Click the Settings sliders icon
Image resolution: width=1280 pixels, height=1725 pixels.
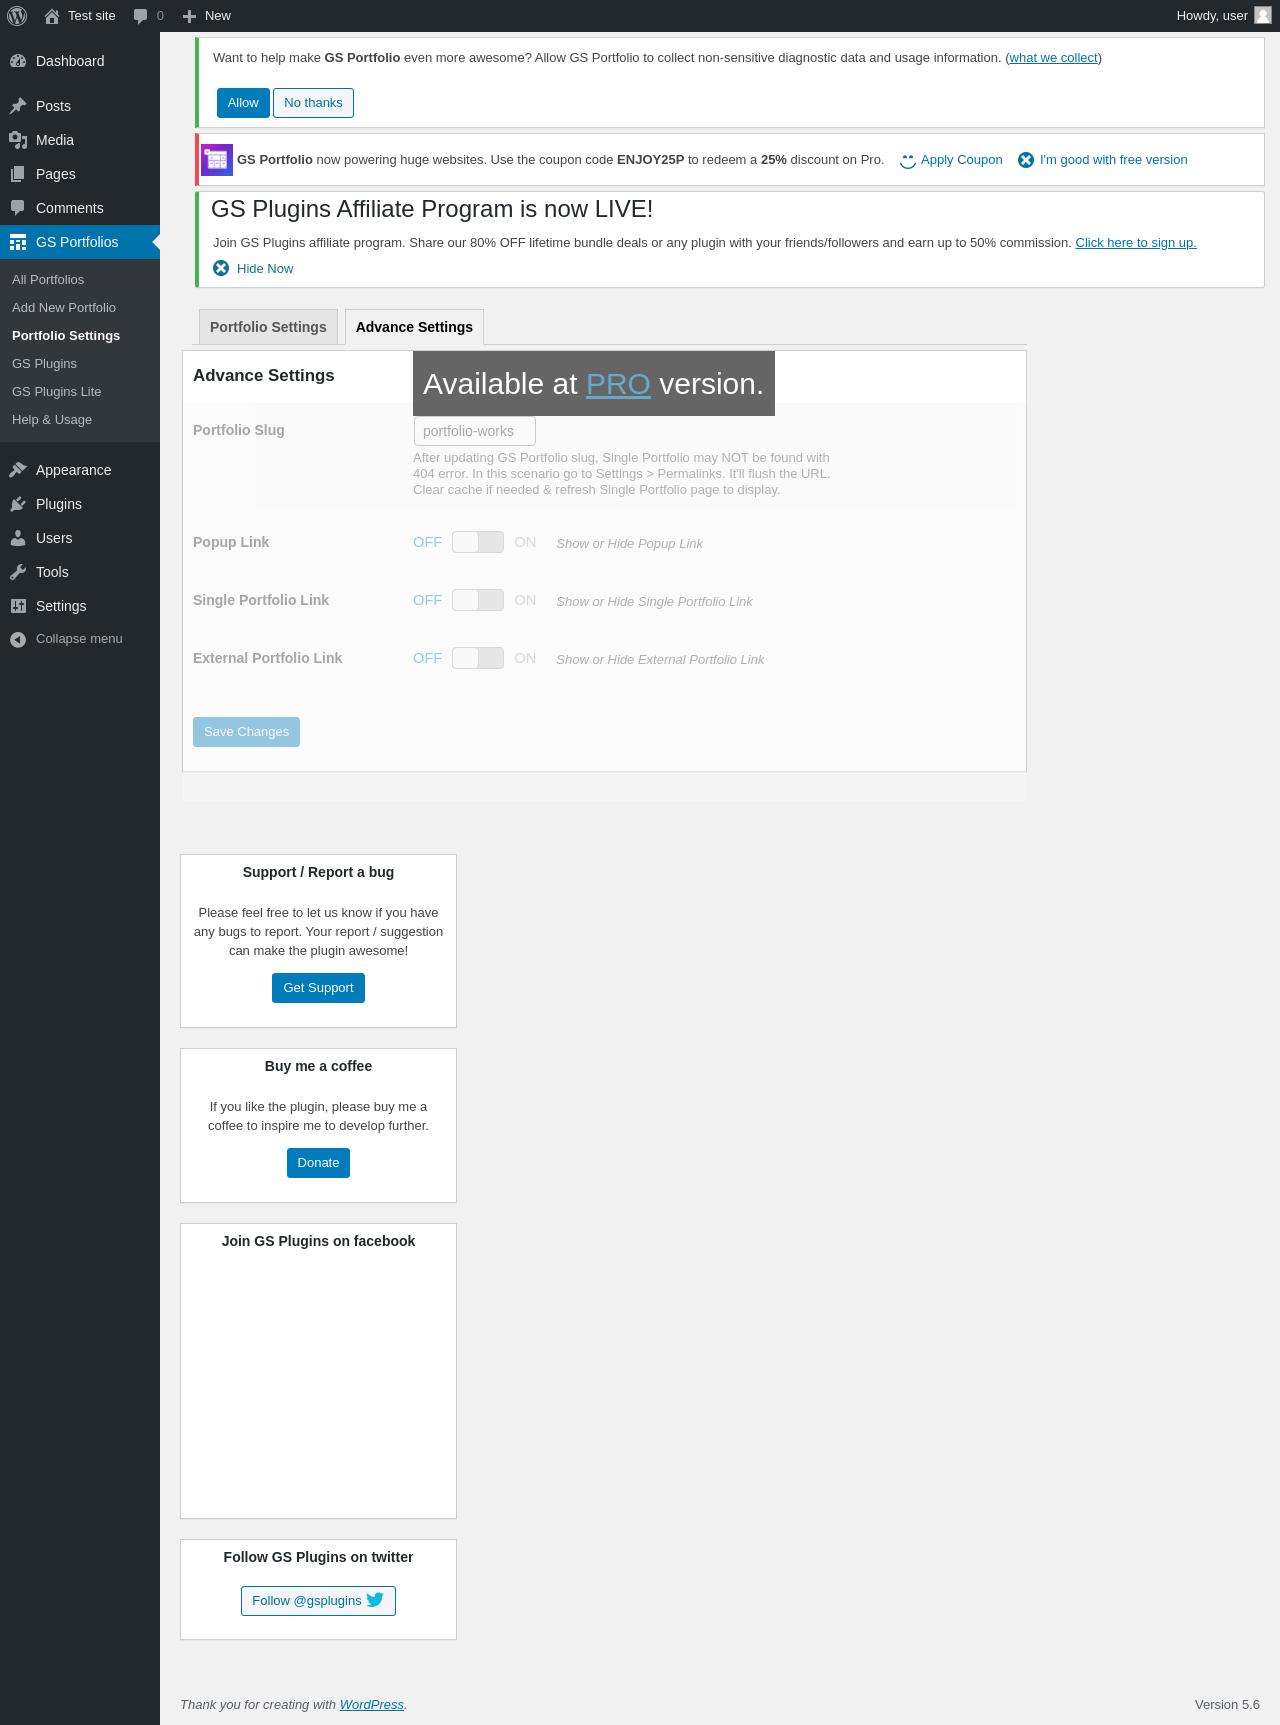tap(18, 606)
